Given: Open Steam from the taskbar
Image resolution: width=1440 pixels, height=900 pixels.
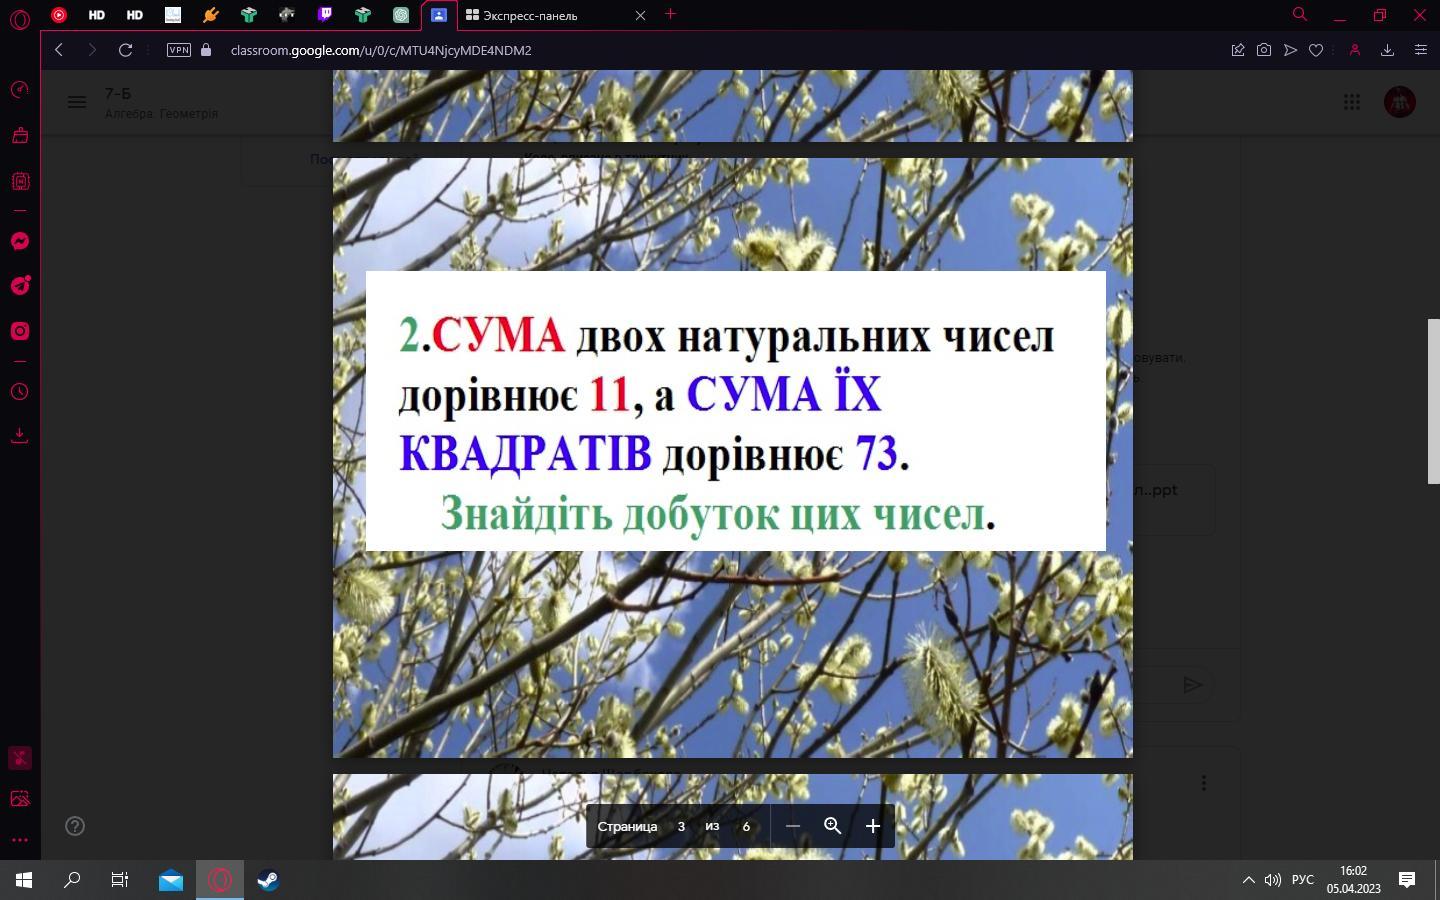Looking at the screenshot, I should tap(268, 880).
